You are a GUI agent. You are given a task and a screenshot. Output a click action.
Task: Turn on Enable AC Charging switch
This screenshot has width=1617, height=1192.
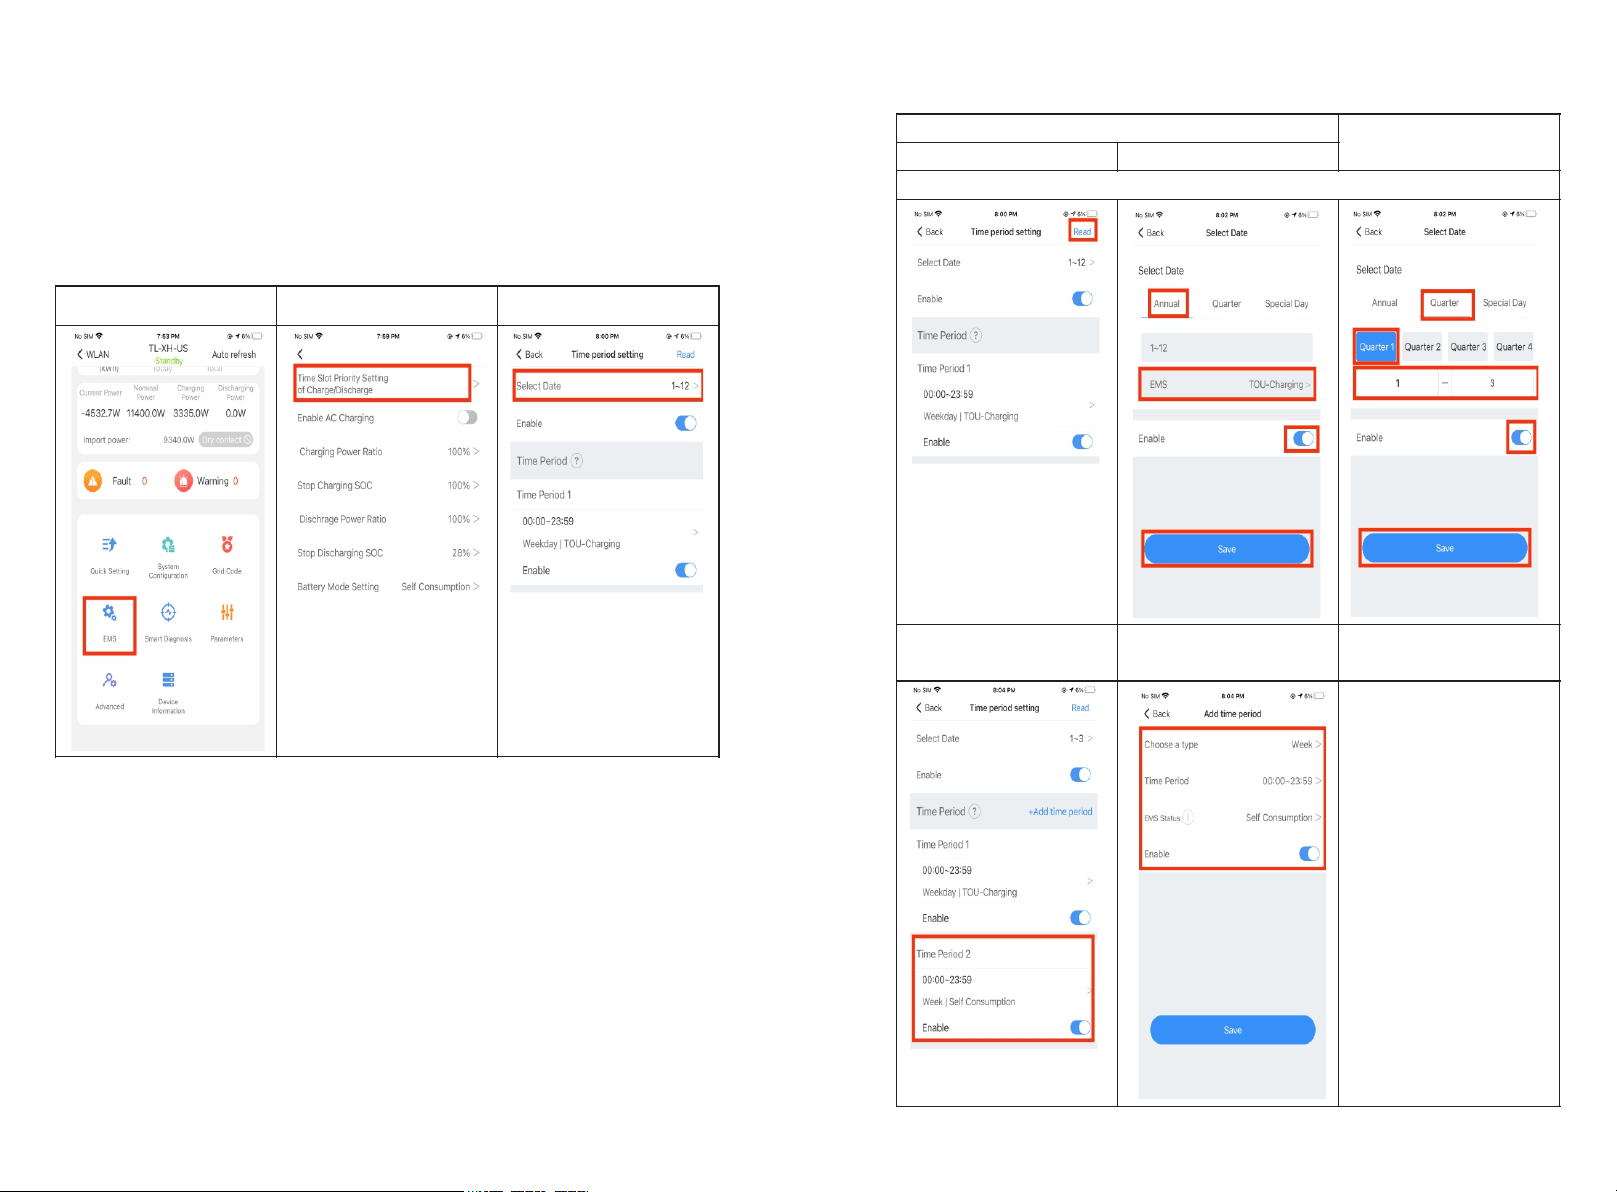(467, 417)
